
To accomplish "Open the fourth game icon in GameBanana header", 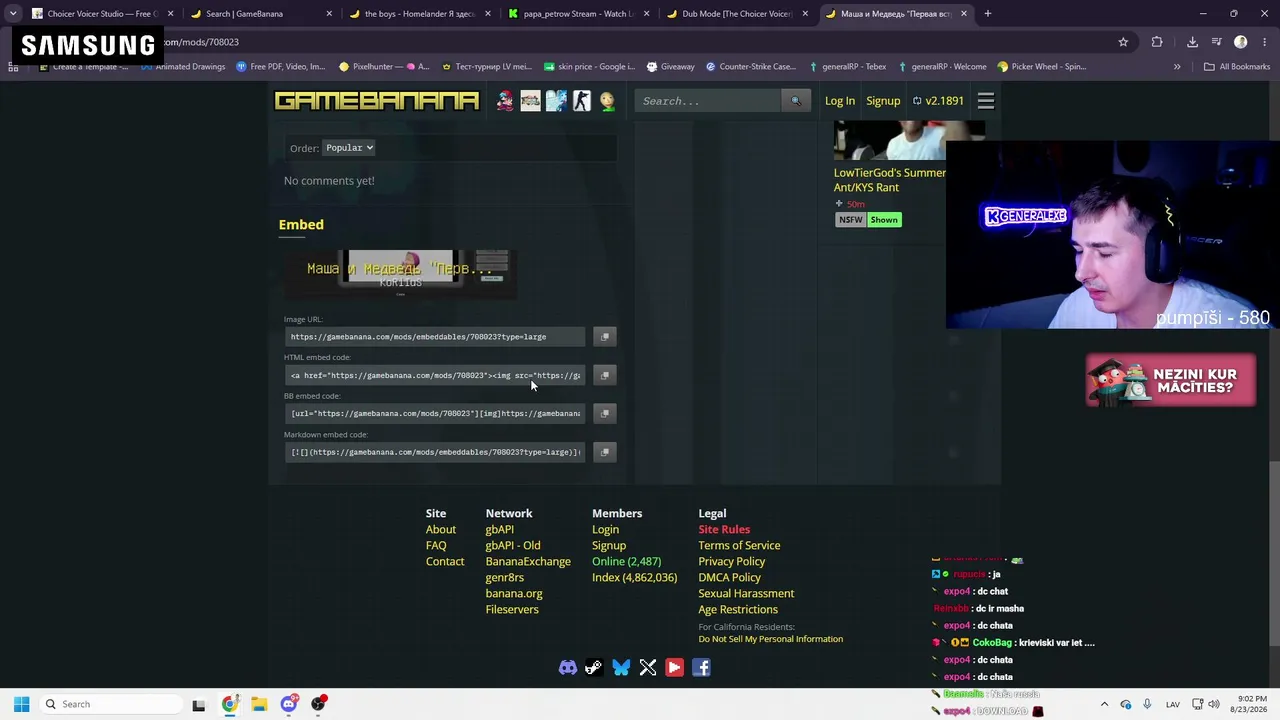I will (582, 101).
